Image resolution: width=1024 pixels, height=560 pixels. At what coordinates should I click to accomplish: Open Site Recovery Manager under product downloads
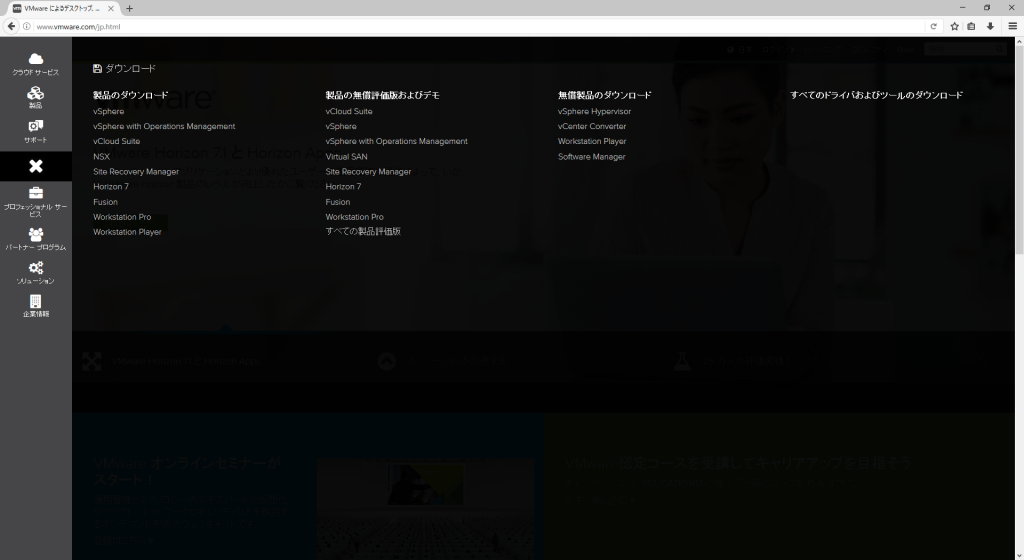coord(136,172)
